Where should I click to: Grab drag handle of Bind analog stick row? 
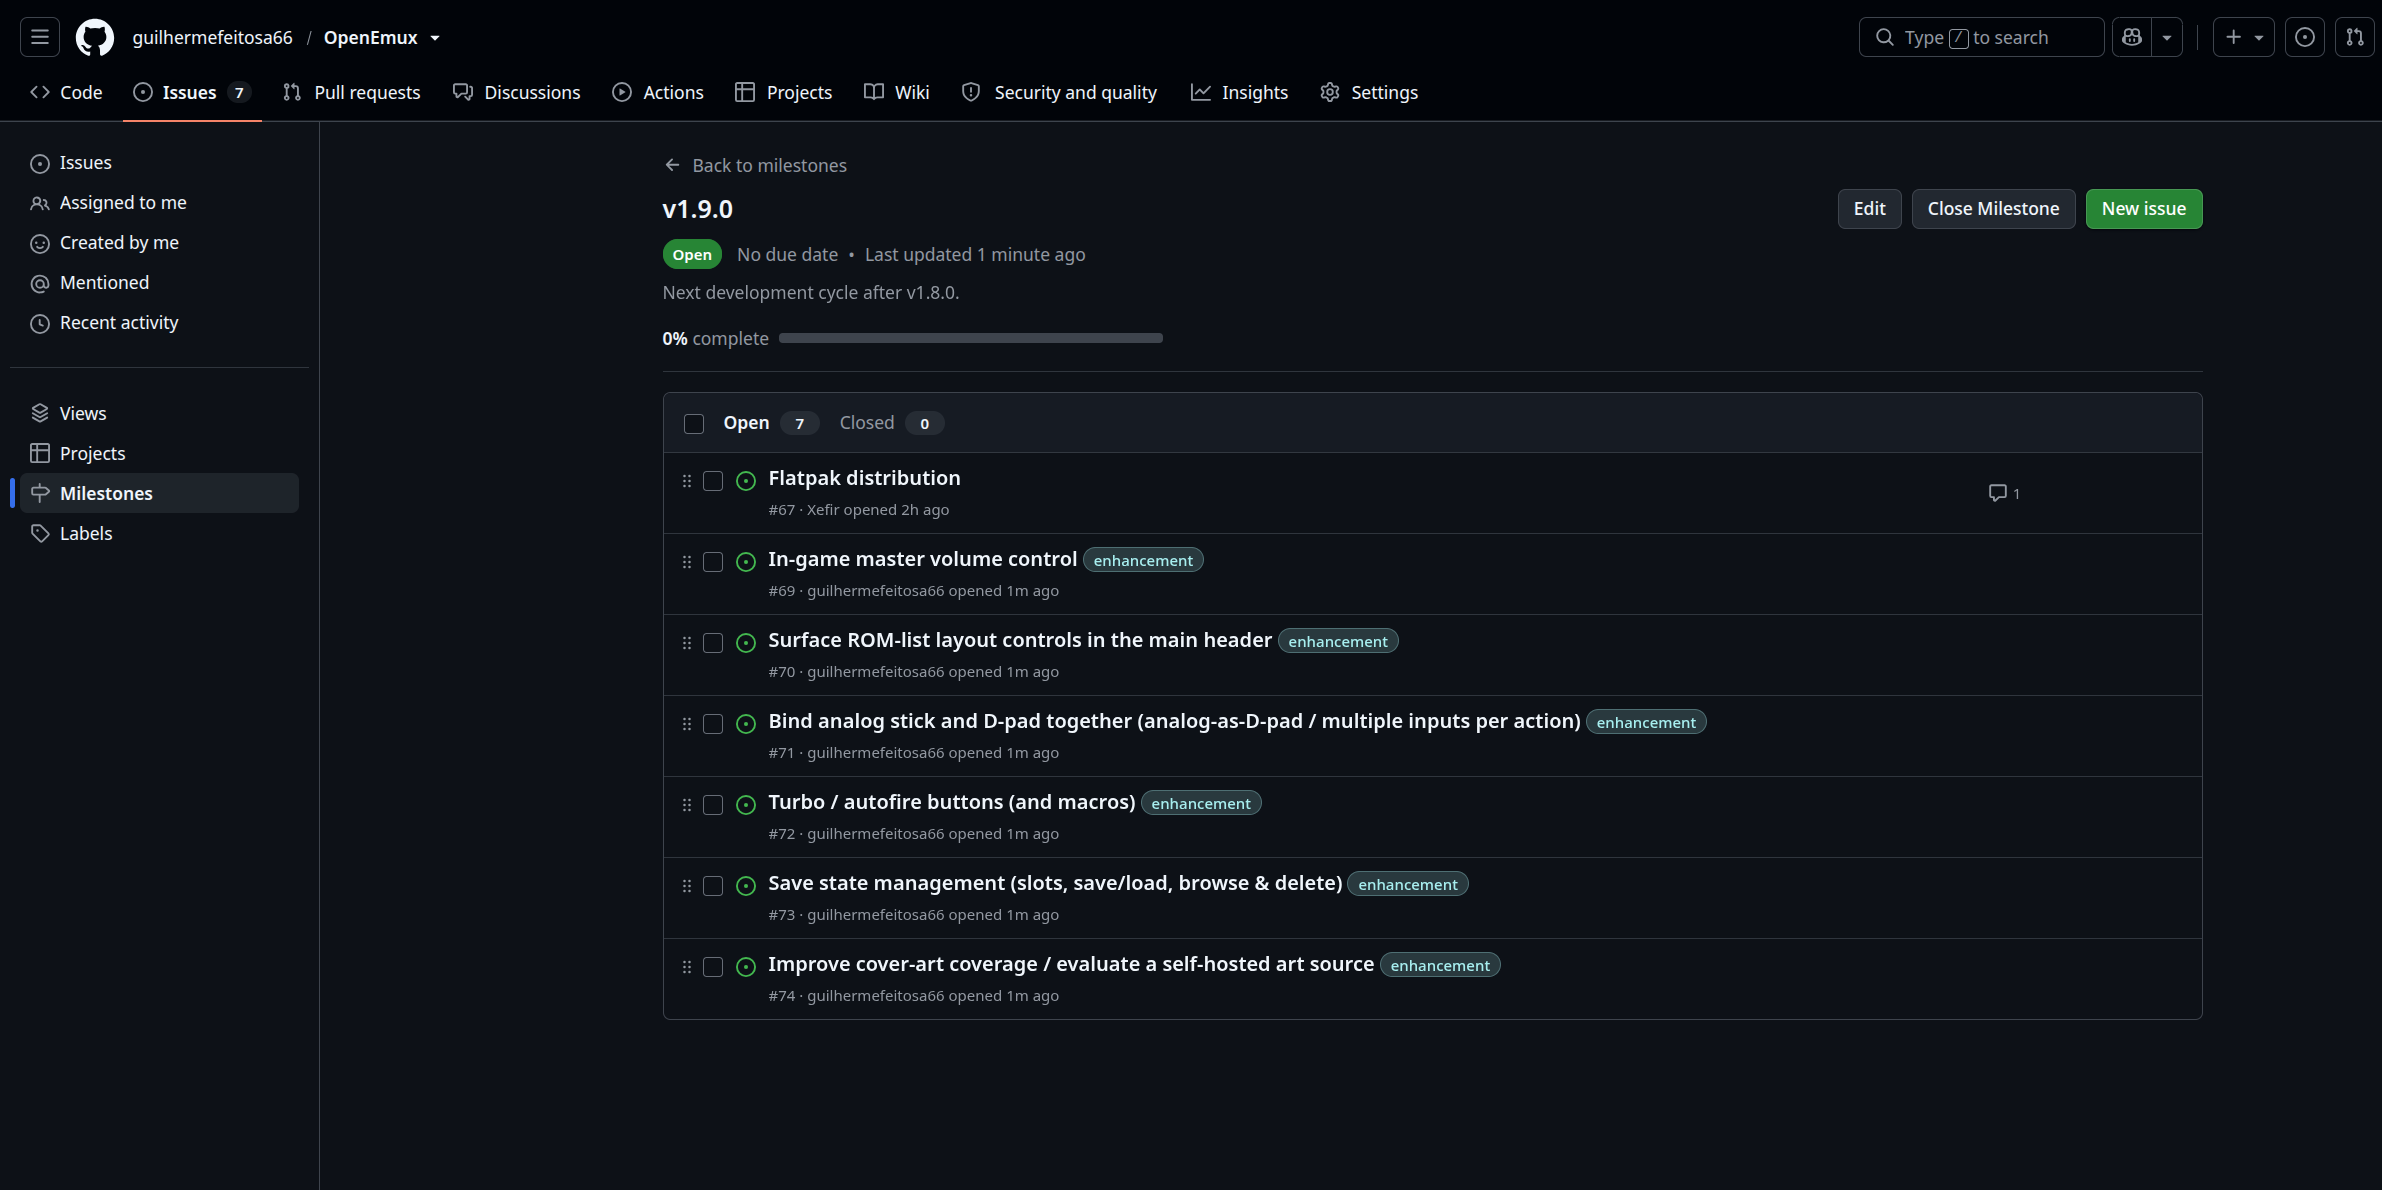pyautogui.click(x=687, y=724)
